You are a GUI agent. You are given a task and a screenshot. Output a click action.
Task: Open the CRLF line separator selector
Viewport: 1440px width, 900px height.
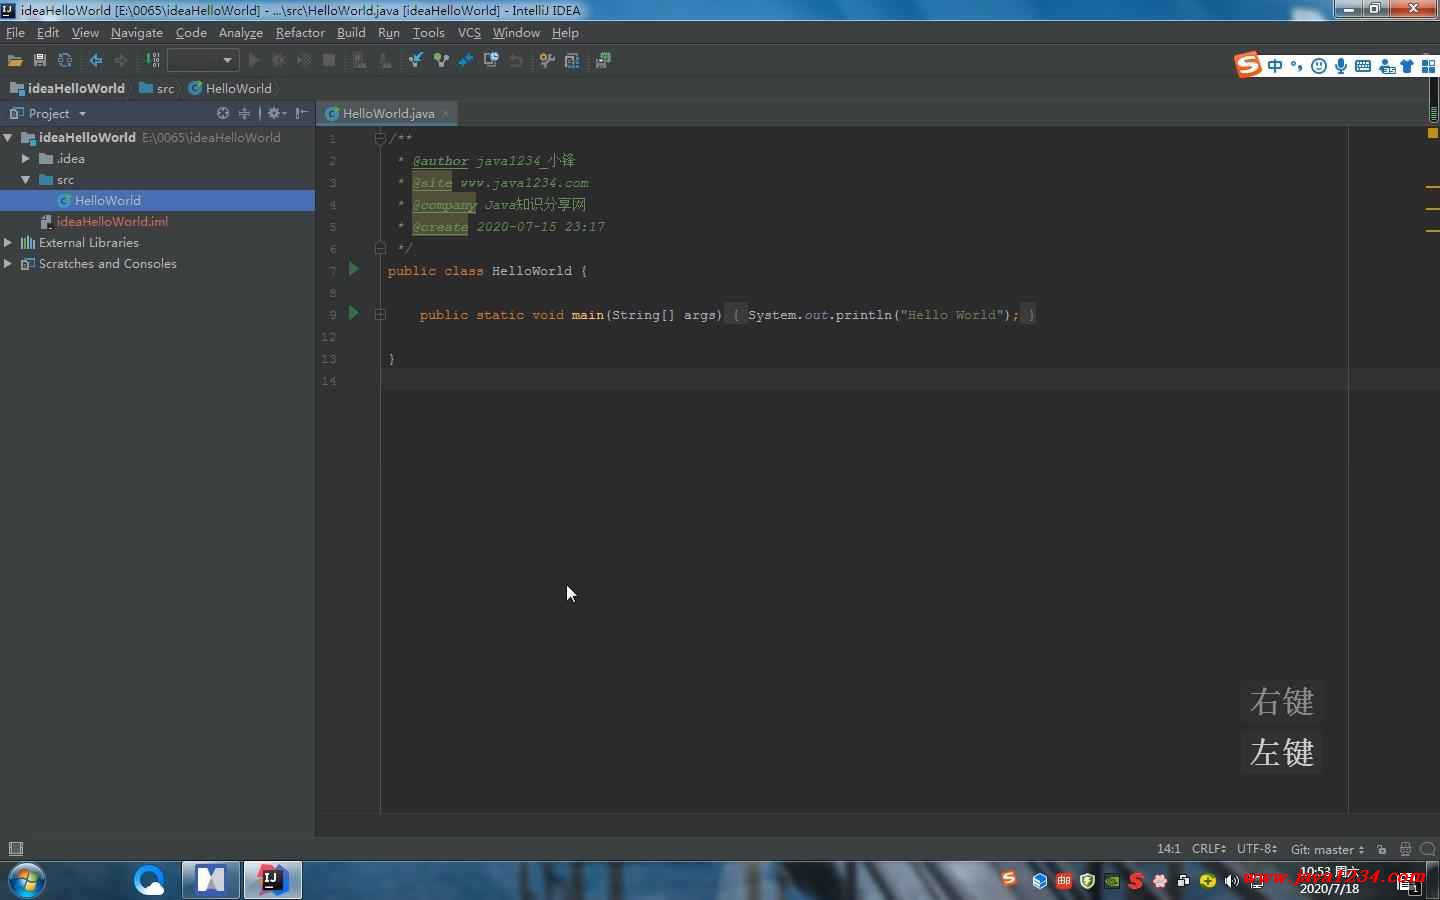pyautogui.click(x=1209, y=849)
